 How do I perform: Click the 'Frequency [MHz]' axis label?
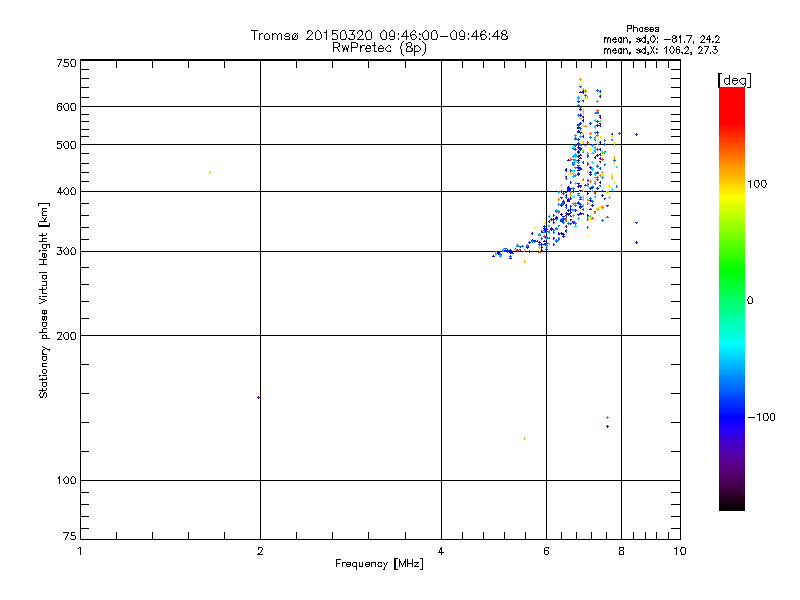coord(379,564)
